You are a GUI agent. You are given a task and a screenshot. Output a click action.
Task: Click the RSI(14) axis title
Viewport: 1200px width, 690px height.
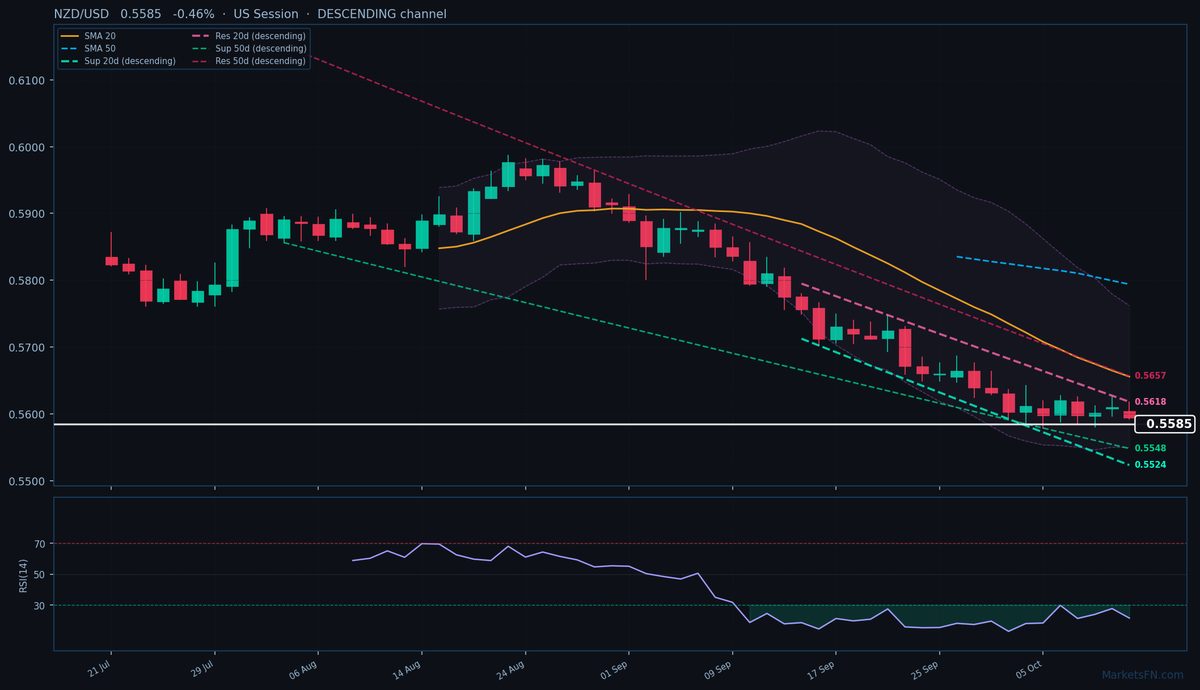pyautogui.click(x=23, y=574)
